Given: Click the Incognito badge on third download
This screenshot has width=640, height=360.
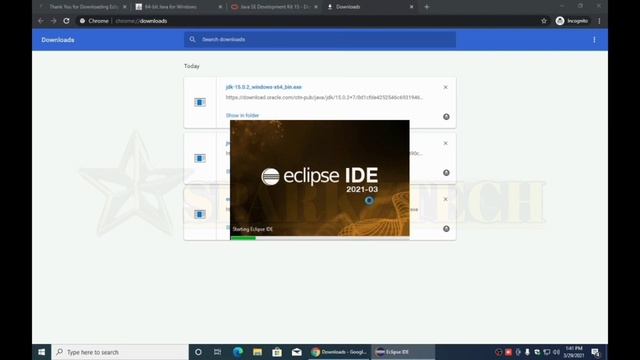Looking at the screenshot, I should pos(446,229).
